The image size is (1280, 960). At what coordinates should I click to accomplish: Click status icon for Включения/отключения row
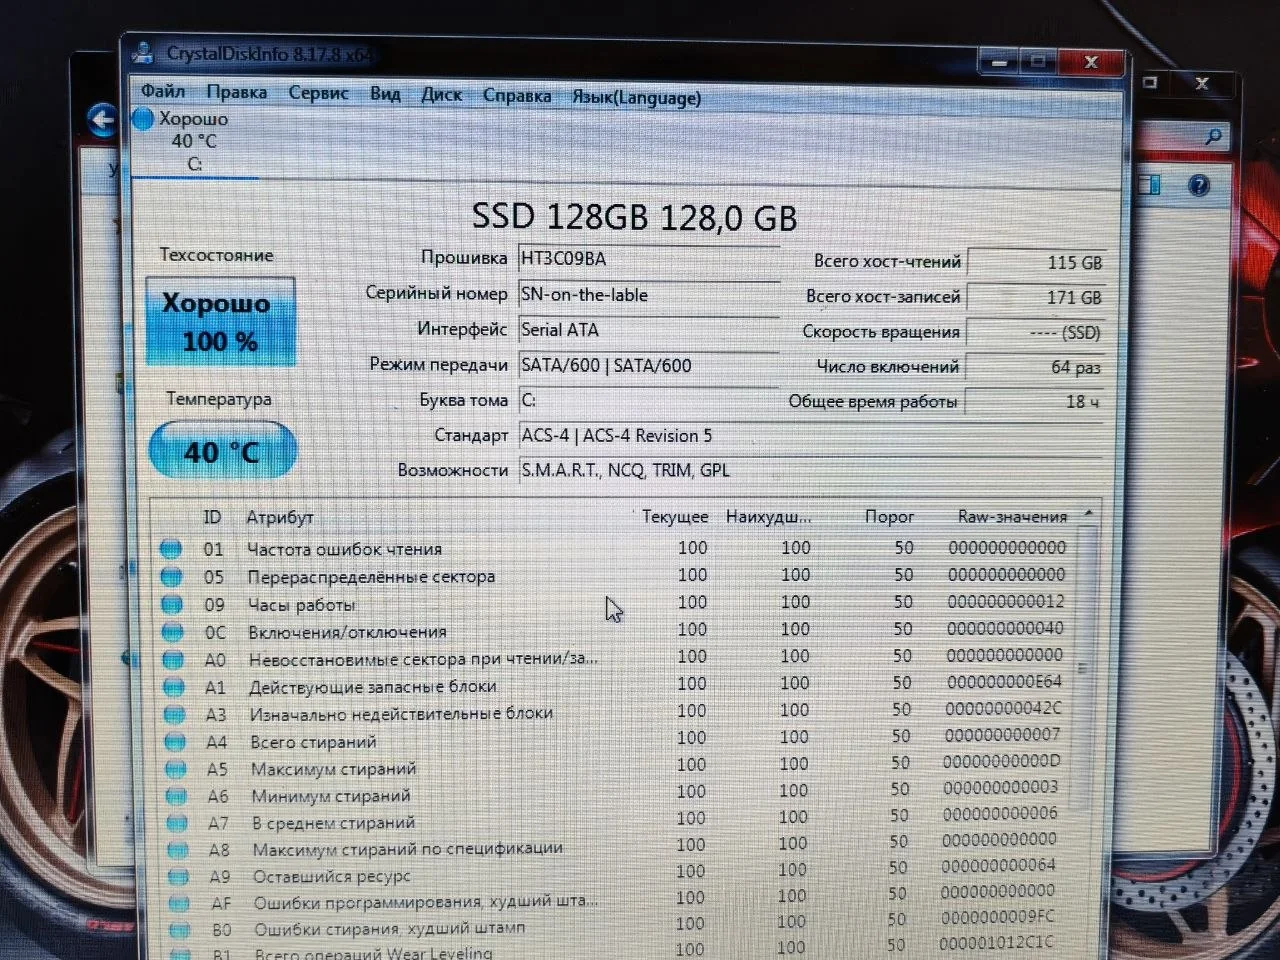pyautogui.click(x=172, y=632)
